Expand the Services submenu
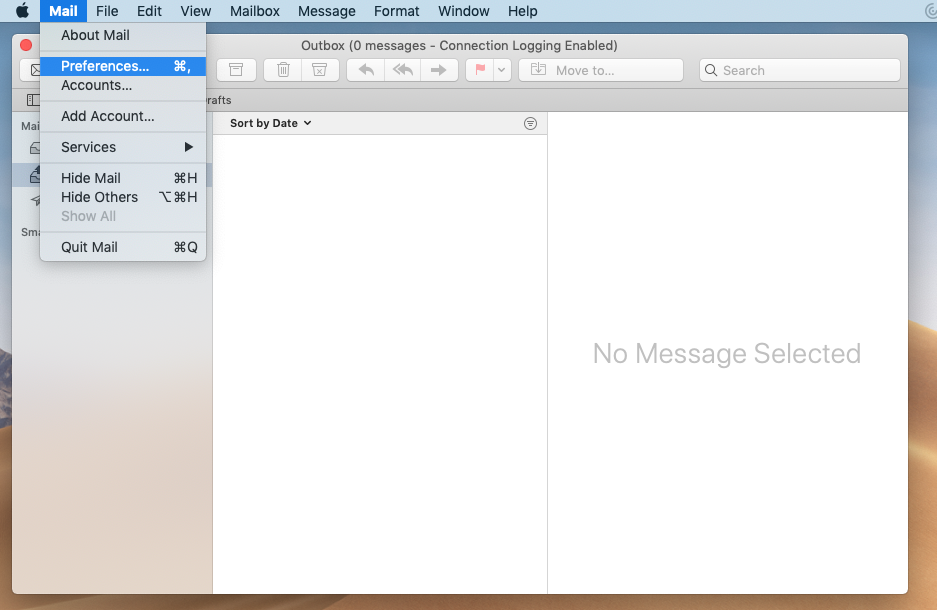The width and height of the screenshot is (937, 610). click(123, 147)
